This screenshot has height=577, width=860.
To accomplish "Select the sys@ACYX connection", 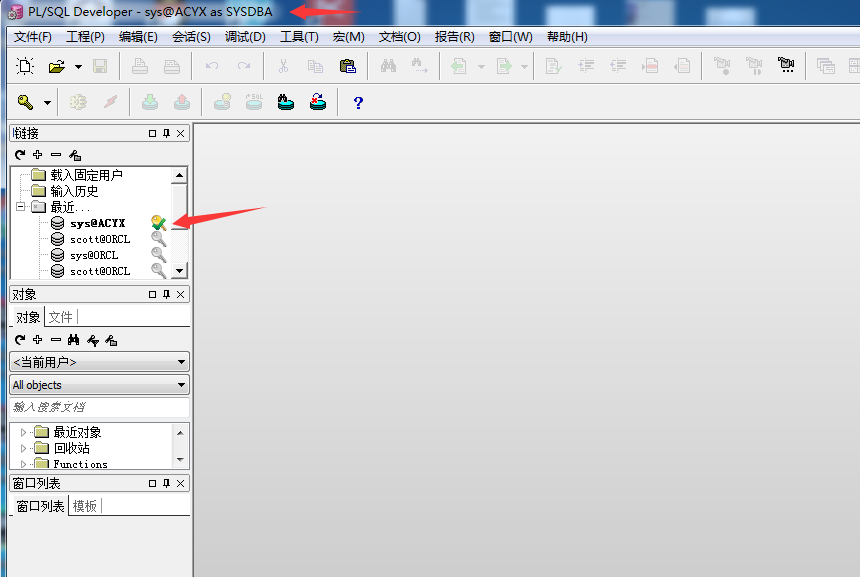I will point(97,223).
